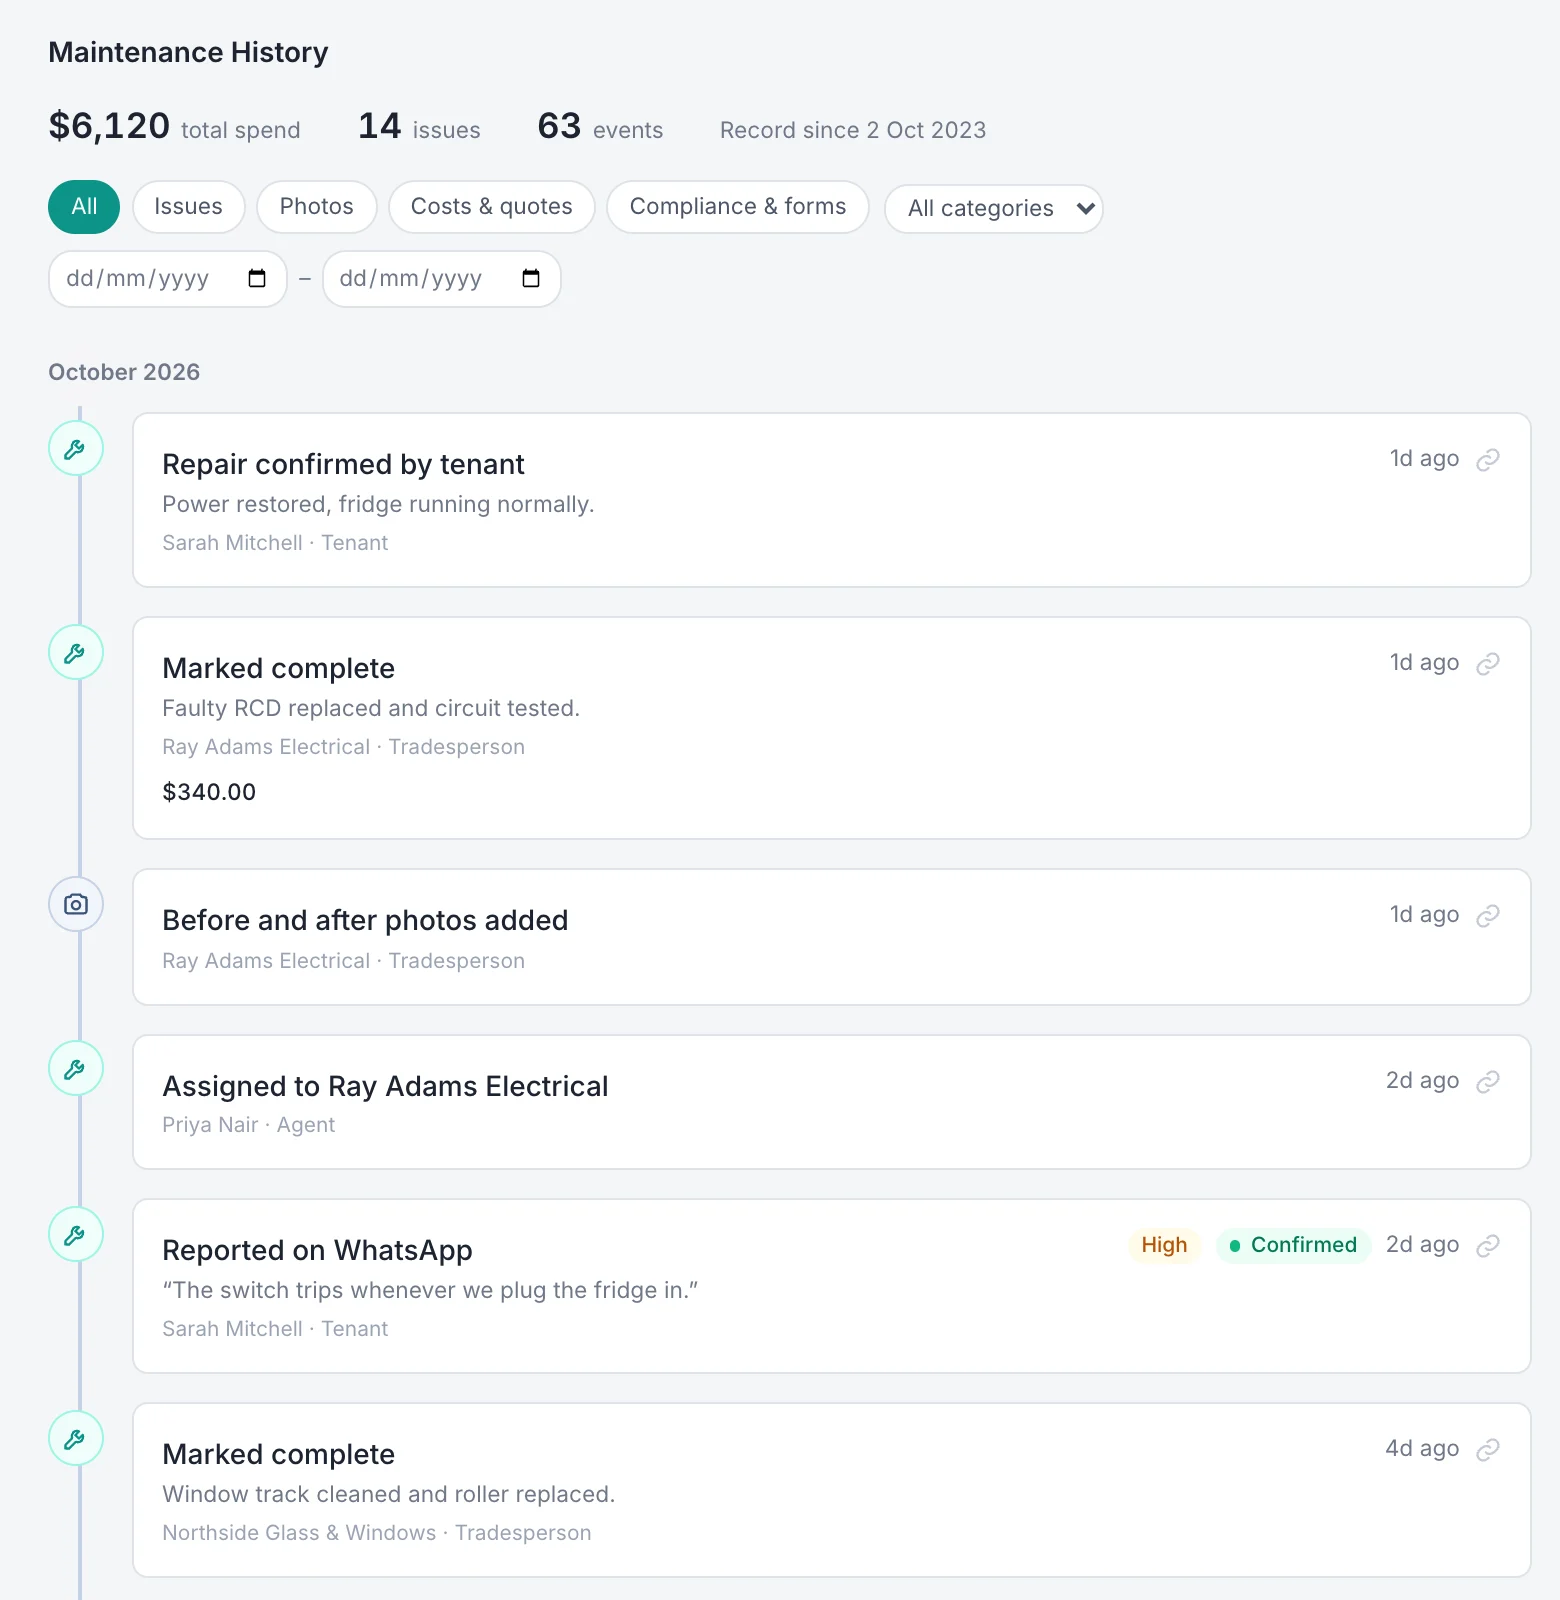Screen dimensions: 1560x1600
Task: Open Window track Marked complete event
Action: click(x=832, y=1490)
